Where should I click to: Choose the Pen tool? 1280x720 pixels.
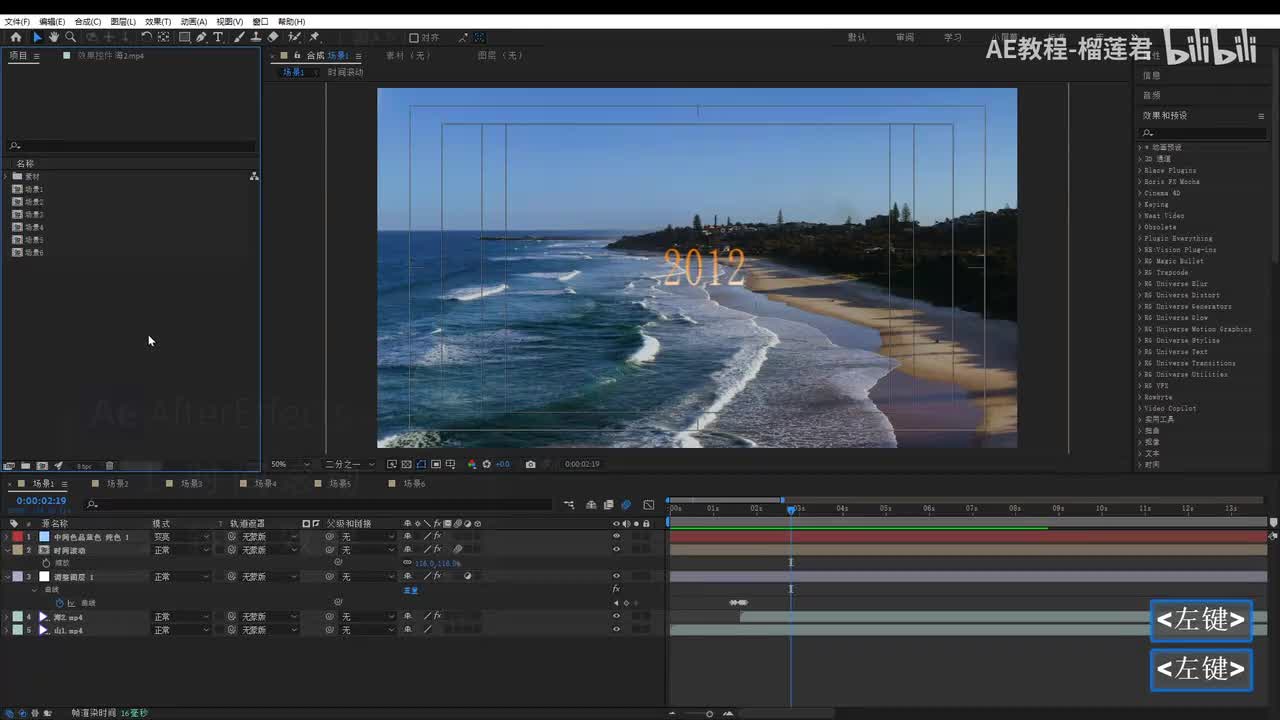(x=201, y=37)
